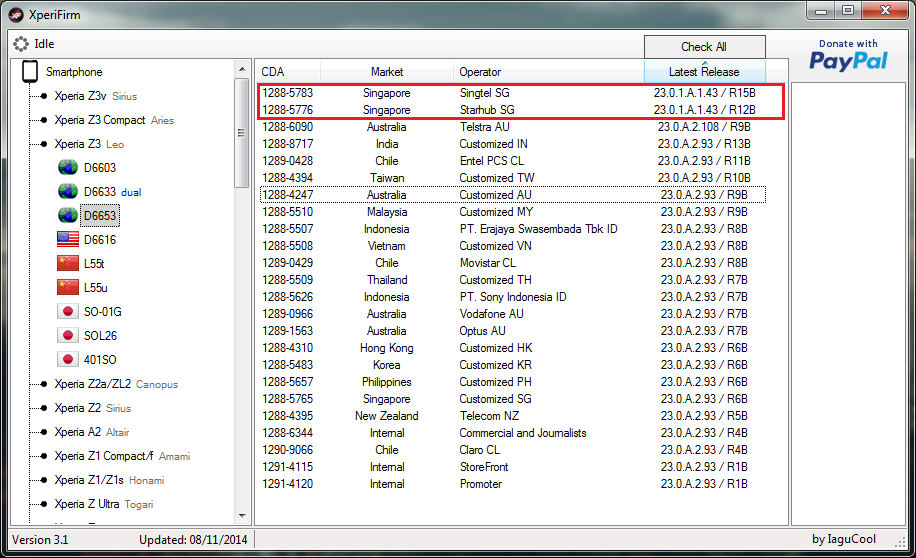Click the Japan flag icon for 401SO

(x=68, y=360)
